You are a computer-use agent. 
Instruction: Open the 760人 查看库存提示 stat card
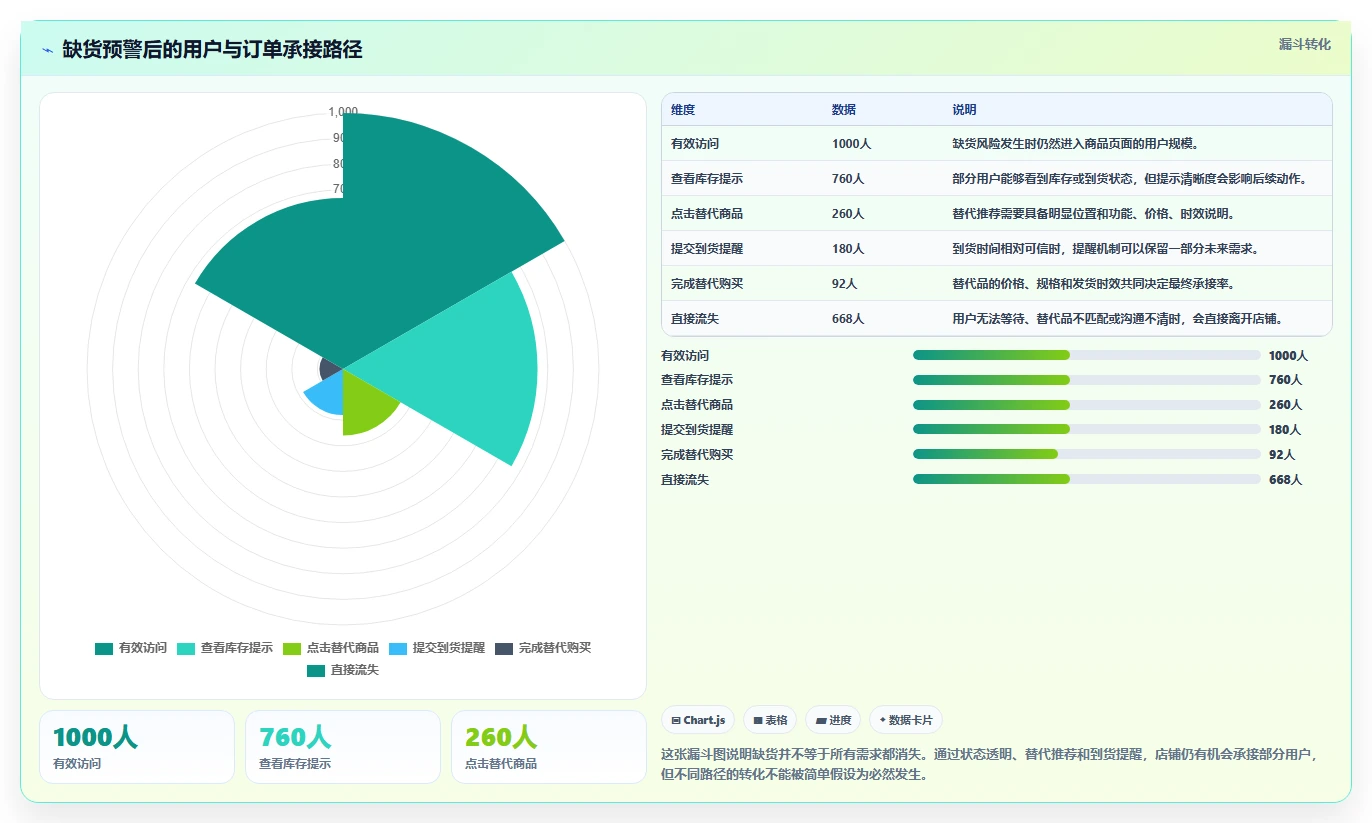[343, 747]
